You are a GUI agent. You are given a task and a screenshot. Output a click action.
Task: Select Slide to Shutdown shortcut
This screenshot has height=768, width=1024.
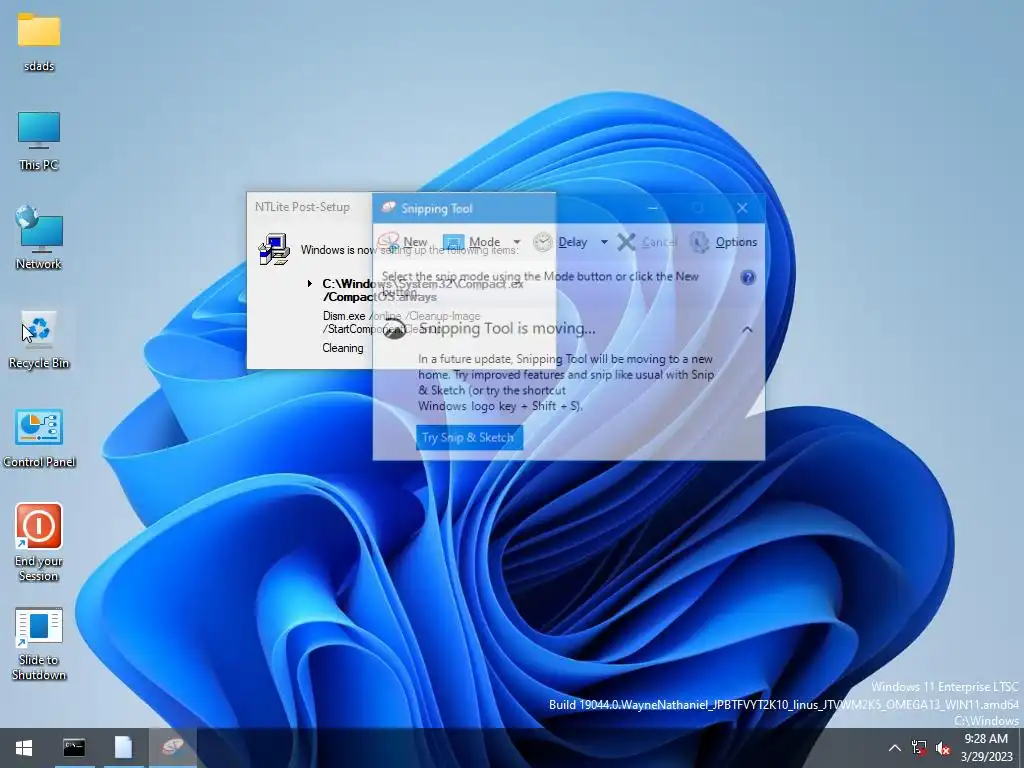pyautogui.click(x=39, y=645)
